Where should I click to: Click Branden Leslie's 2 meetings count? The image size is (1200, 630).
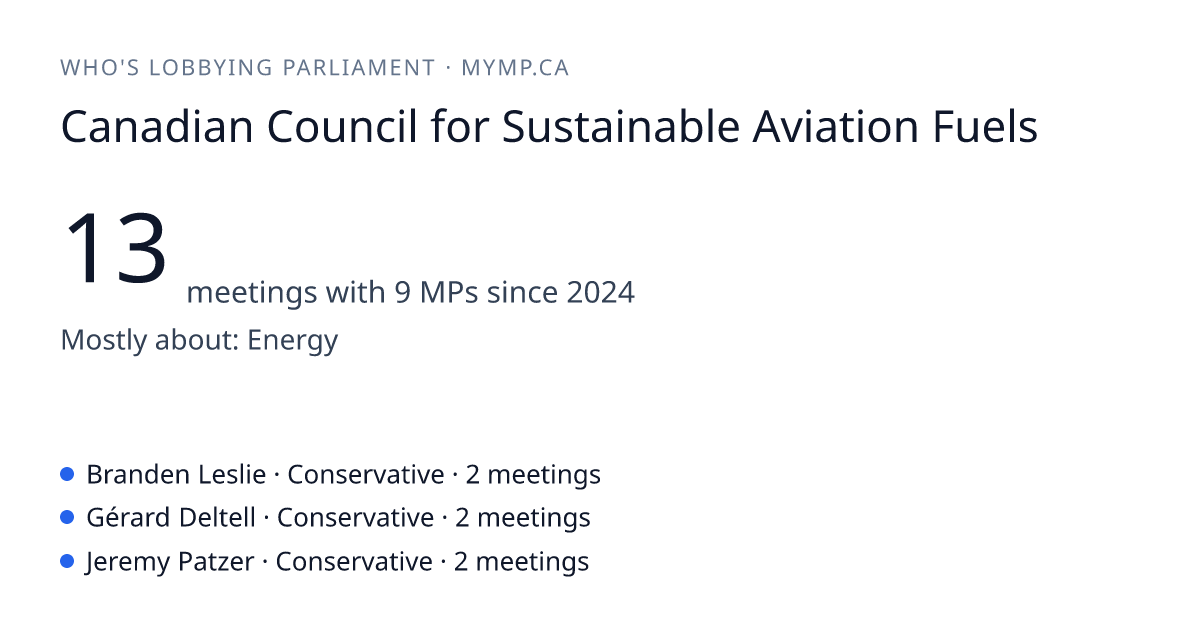tap(533, 474)
